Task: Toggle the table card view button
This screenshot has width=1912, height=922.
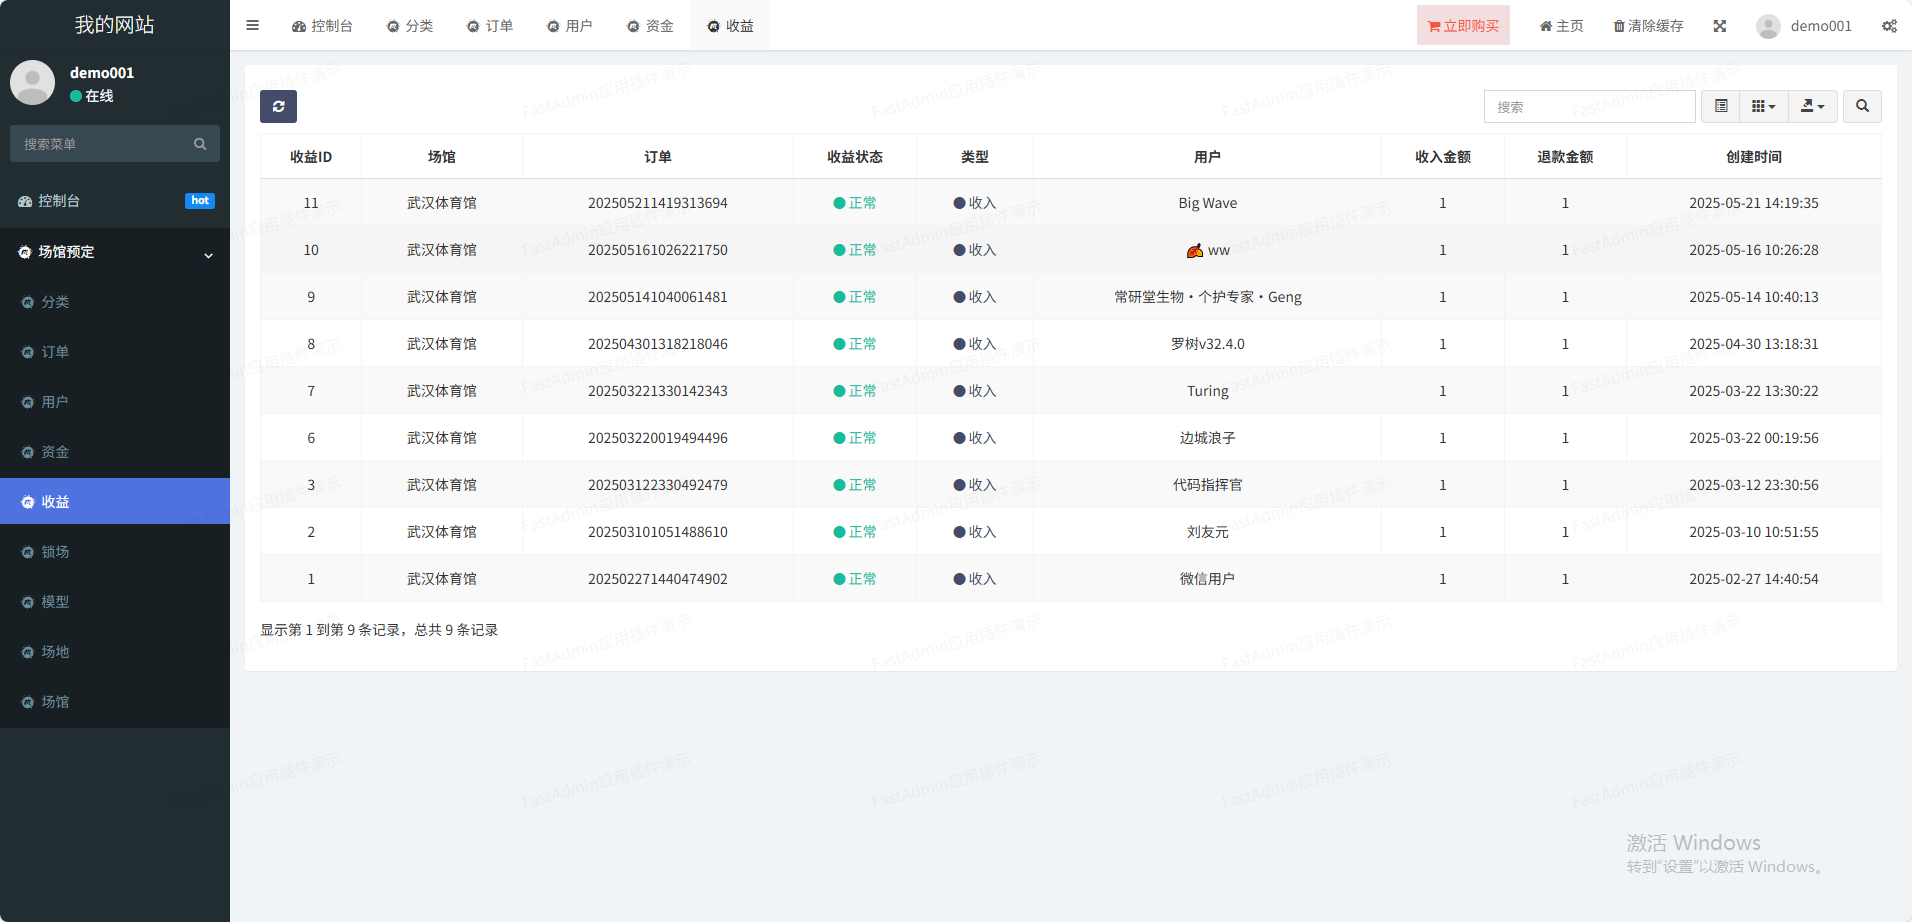Action: pyautogui.click(x=1721, y=106)
